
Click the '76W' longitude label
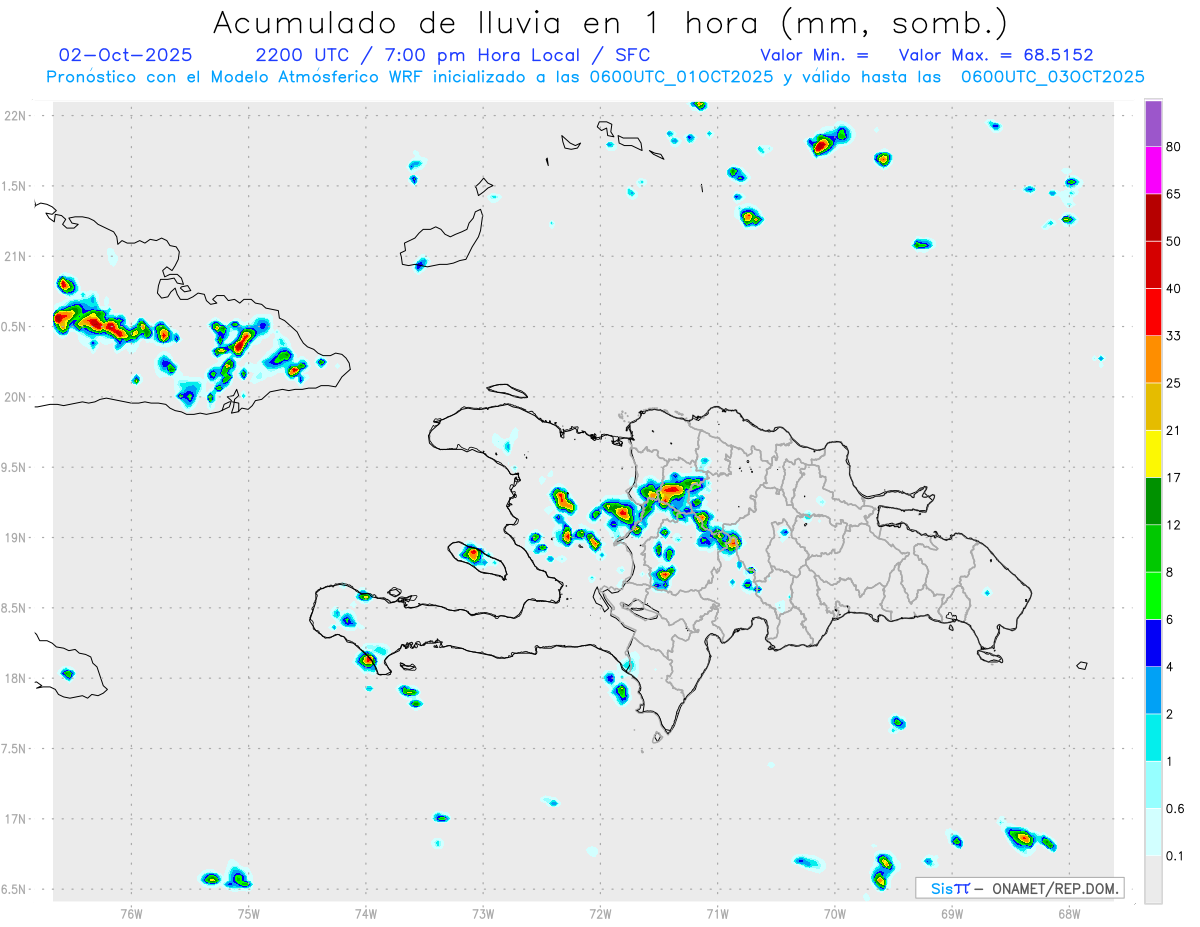[x=131, y=913]
